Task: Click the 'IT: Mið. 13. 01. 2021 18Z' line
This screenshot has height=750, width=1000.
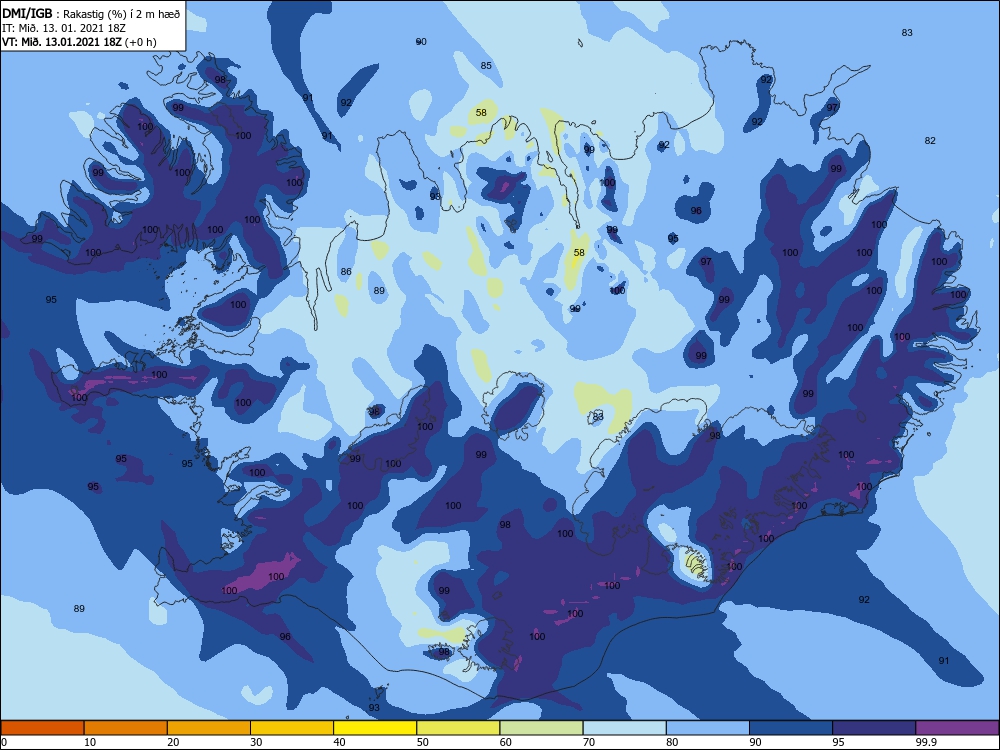Action: coord(64,28)
